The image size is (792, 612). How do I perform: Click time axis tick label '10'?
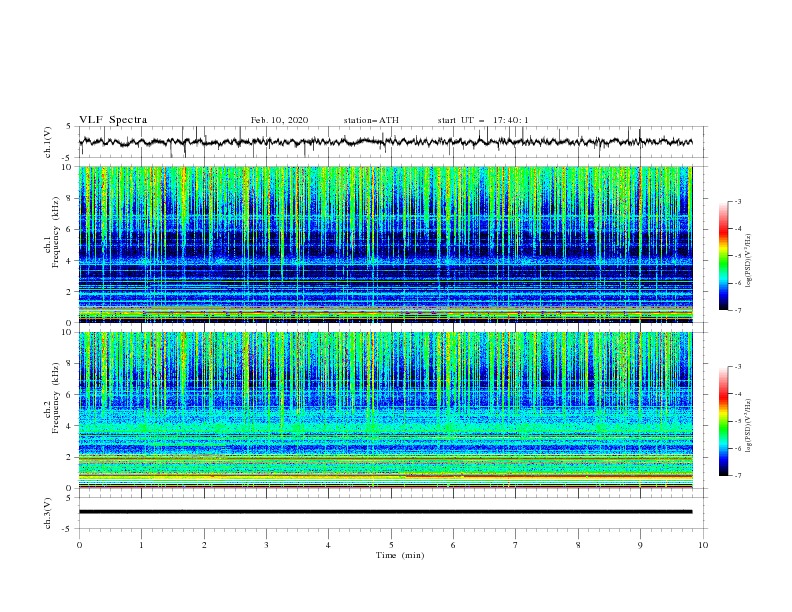703,545
